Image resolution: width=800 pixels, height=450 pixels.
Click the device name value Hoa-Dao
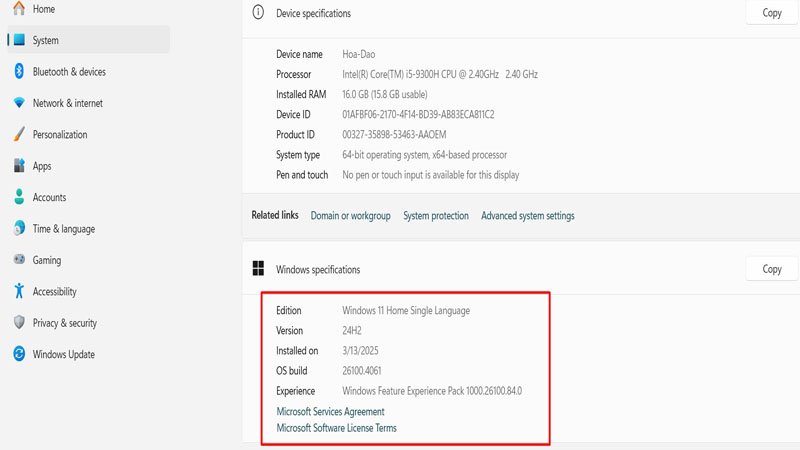(x=359, y=54)
